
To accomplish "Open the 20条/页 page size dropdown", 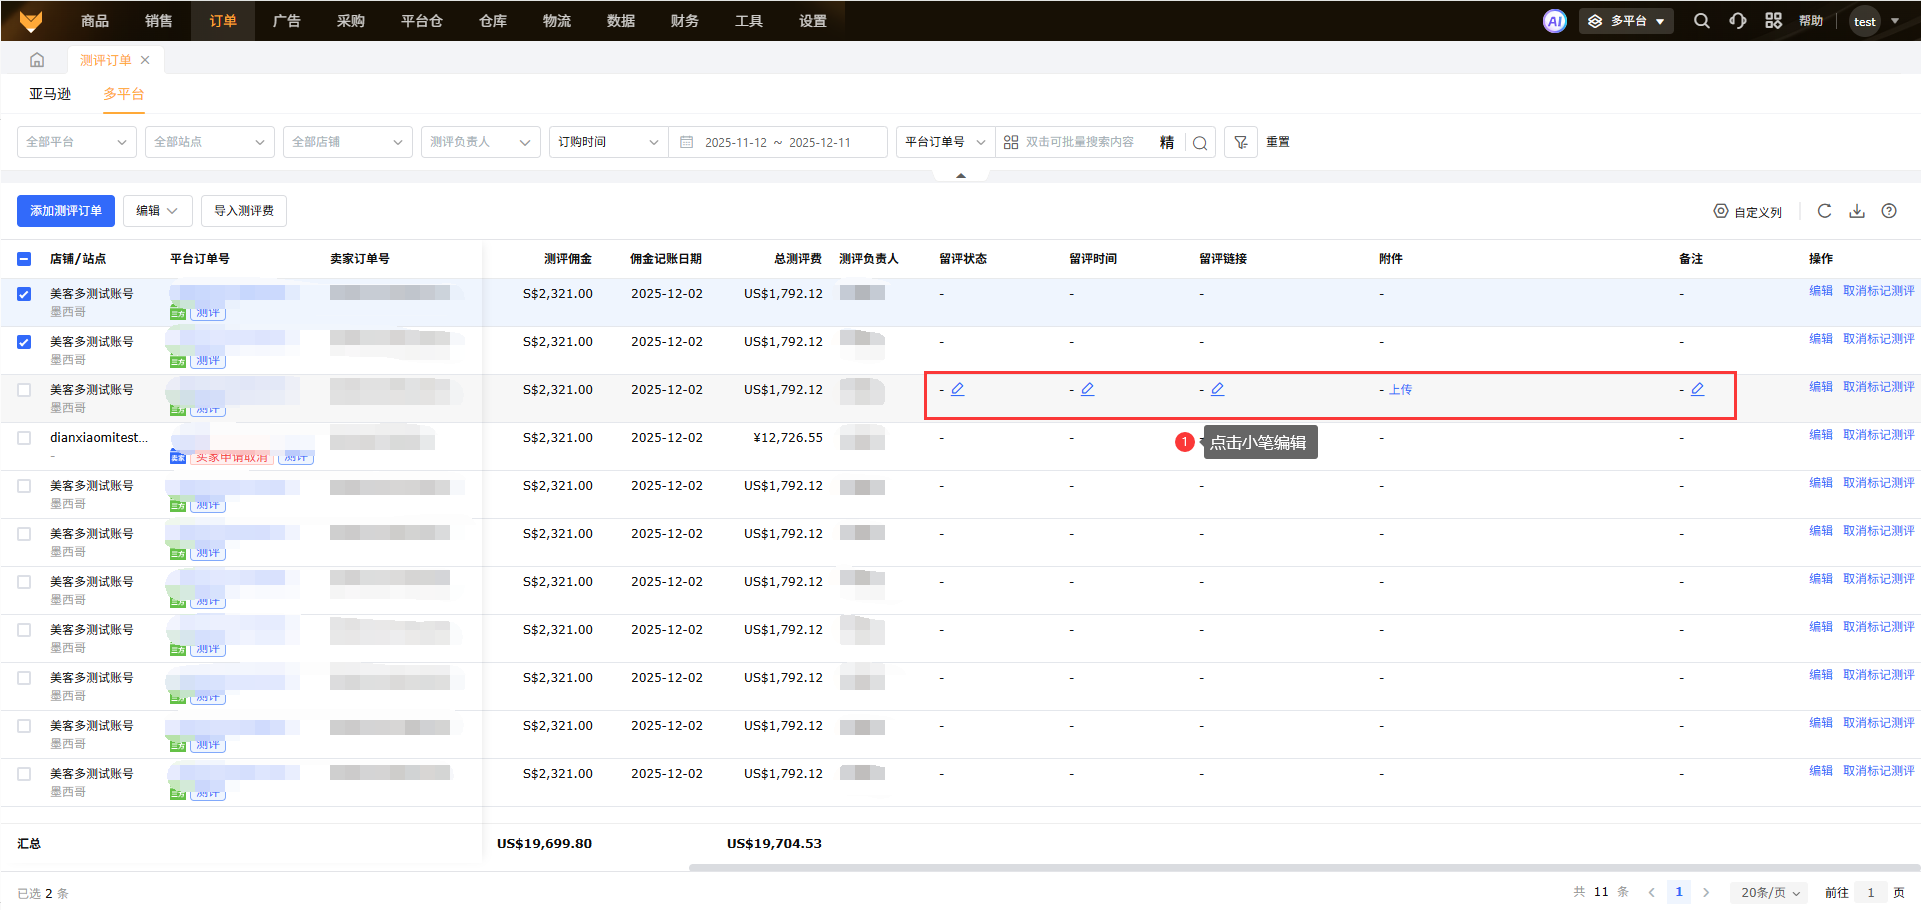I will pyautogui.click(x=1769, y=892).
